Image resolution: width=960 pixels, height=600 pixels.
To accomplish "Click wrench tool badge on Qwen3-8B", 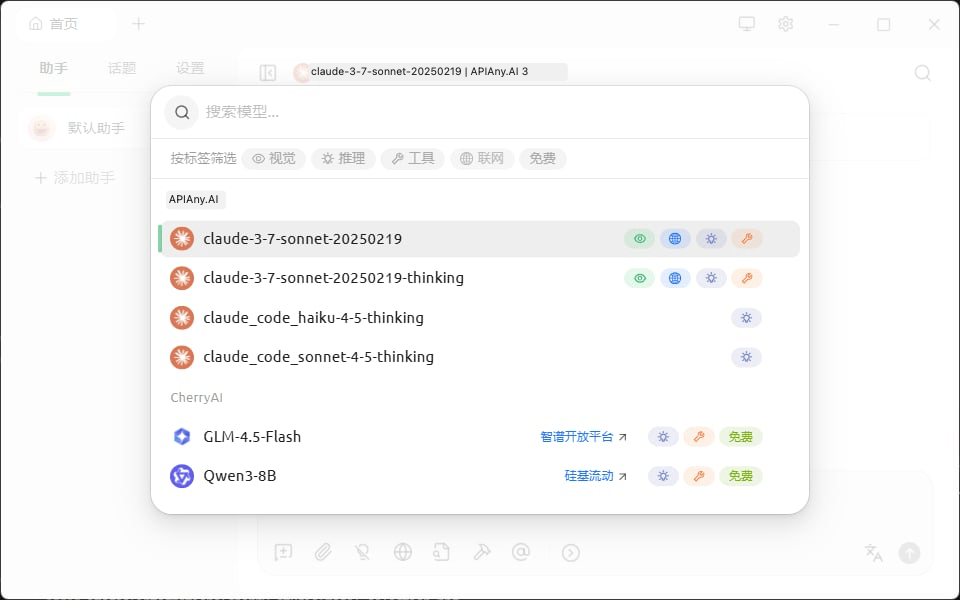I will [x=699, y=476].
